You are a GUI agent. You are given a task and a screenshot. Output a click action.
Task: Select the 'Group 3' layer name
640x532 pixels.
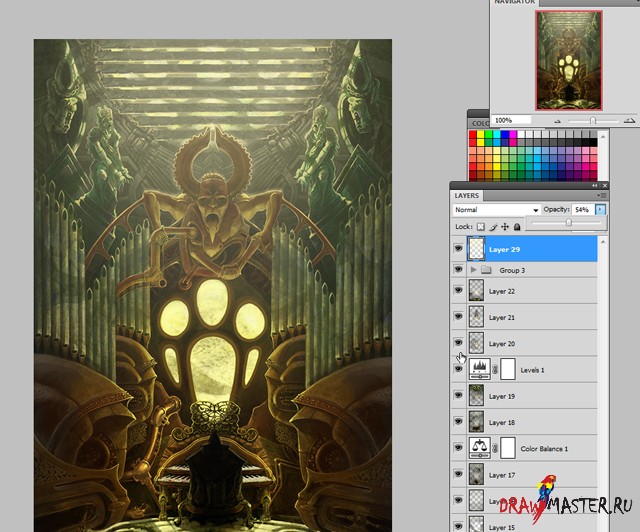[x=512, y=270]
